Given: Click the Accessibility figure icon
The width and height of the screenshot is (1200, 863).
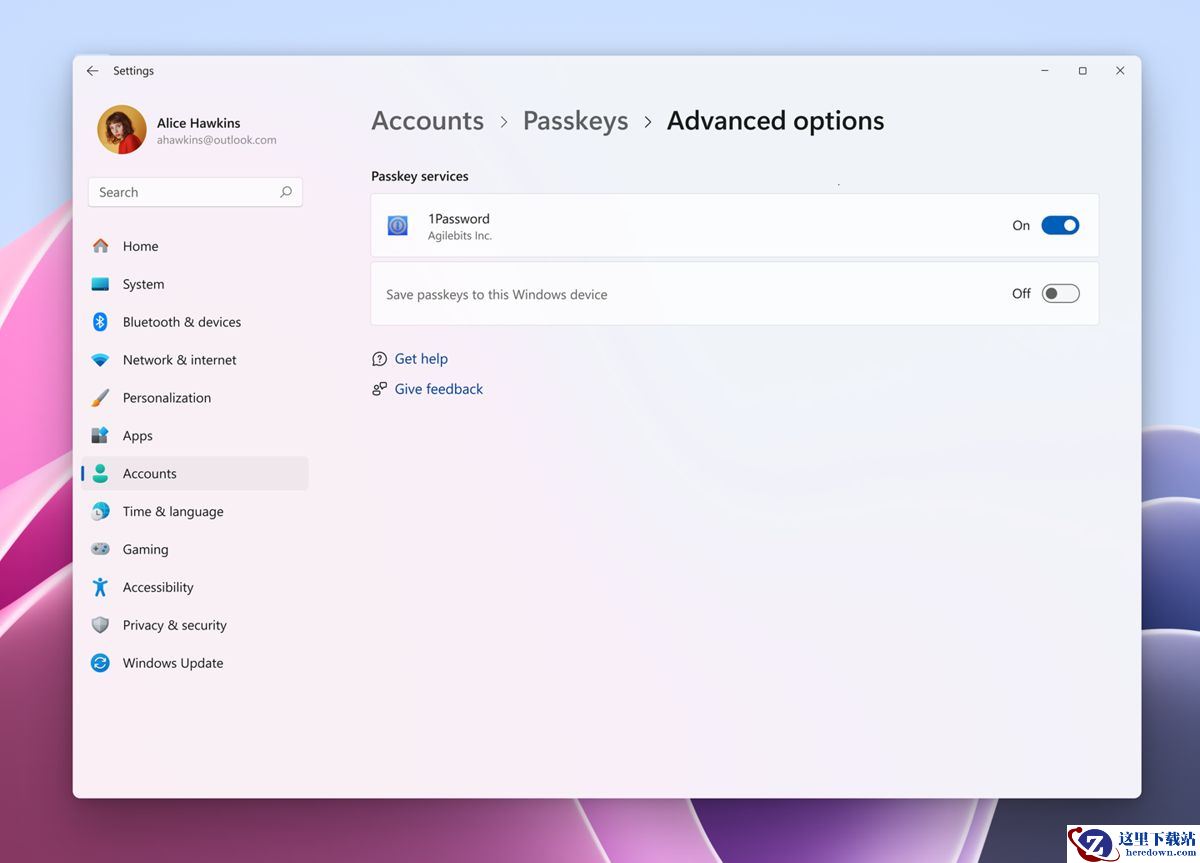Looking at the screenshot, I should [x=100, y=587].
